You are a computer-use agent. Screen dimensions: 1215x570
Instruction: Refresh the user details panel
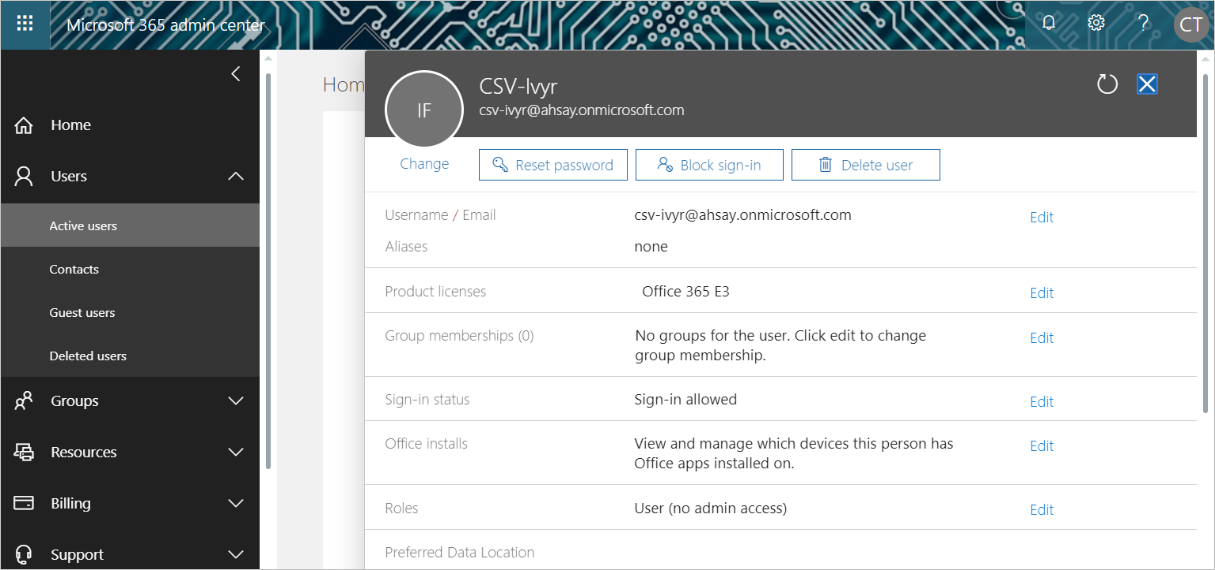tap(1107, 85)
